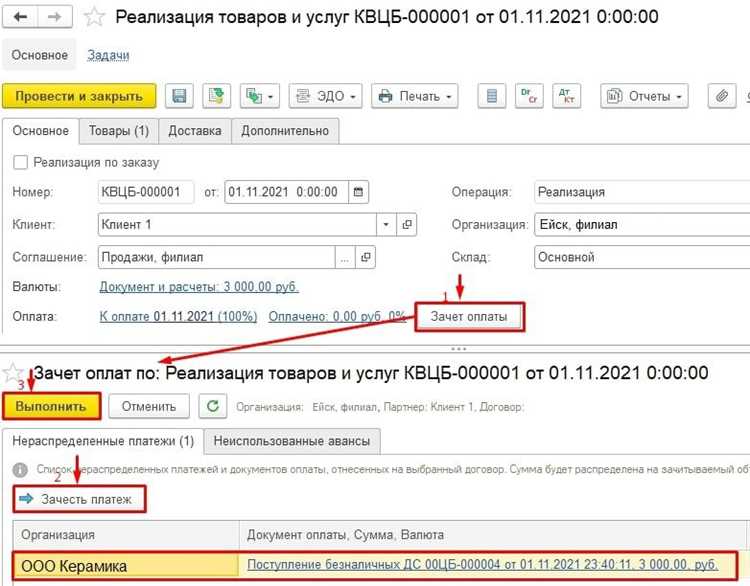Click the Номер field КВЦБ-000001
This screenshot has height=586, width=750.
pos(146,192)
